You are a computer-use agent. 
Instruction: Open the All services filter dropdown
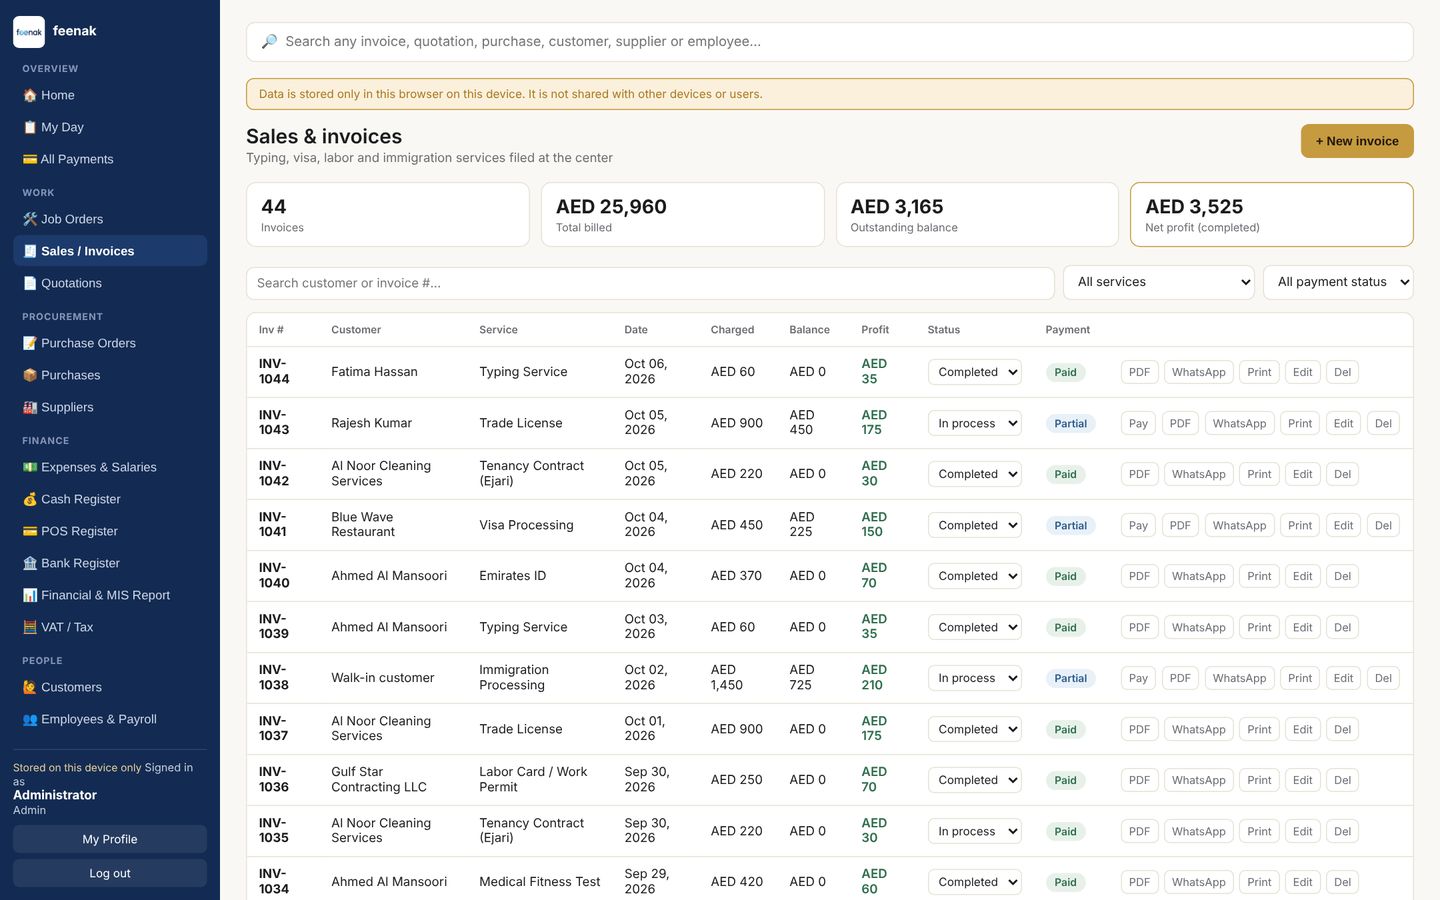(x=1159, y=282)
